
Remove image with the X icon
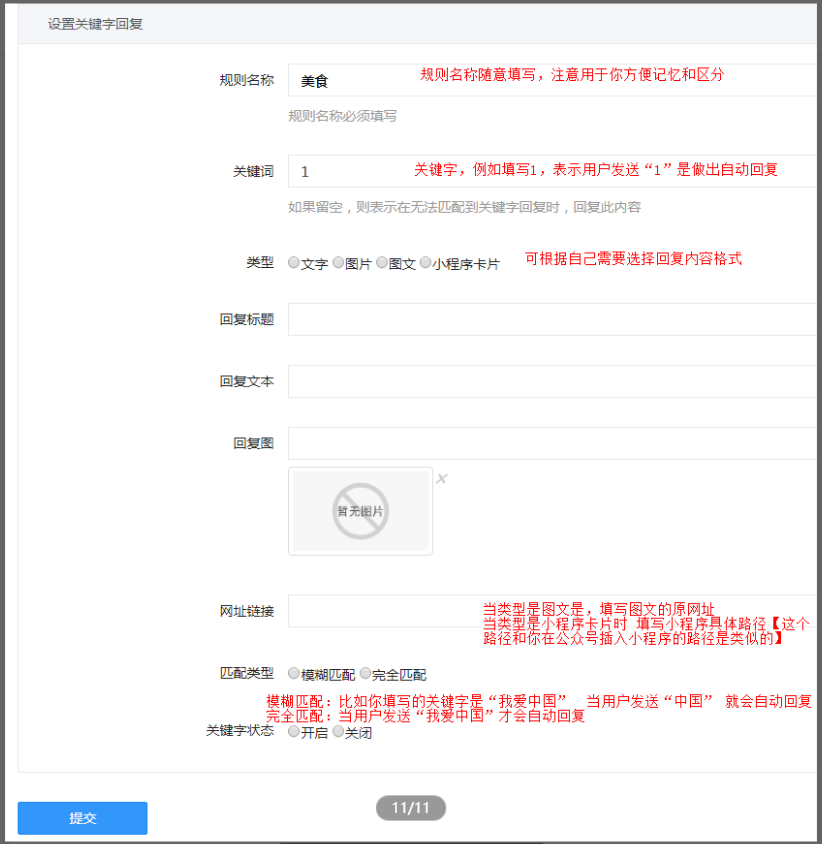(441, 479)
